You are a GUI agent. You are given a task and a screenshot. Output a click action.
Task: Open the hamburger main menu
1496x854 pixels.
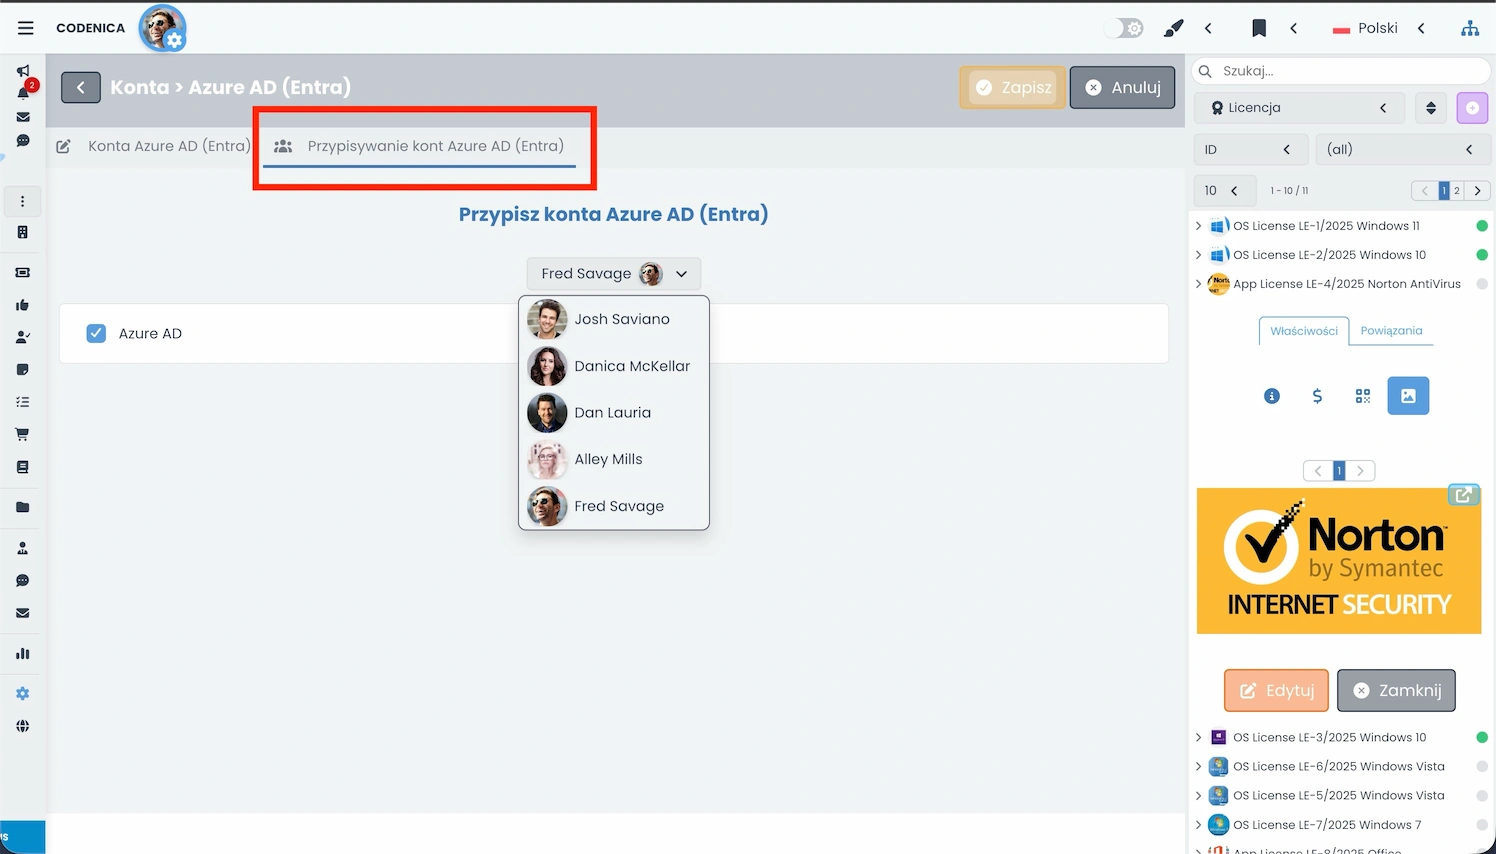26,28
